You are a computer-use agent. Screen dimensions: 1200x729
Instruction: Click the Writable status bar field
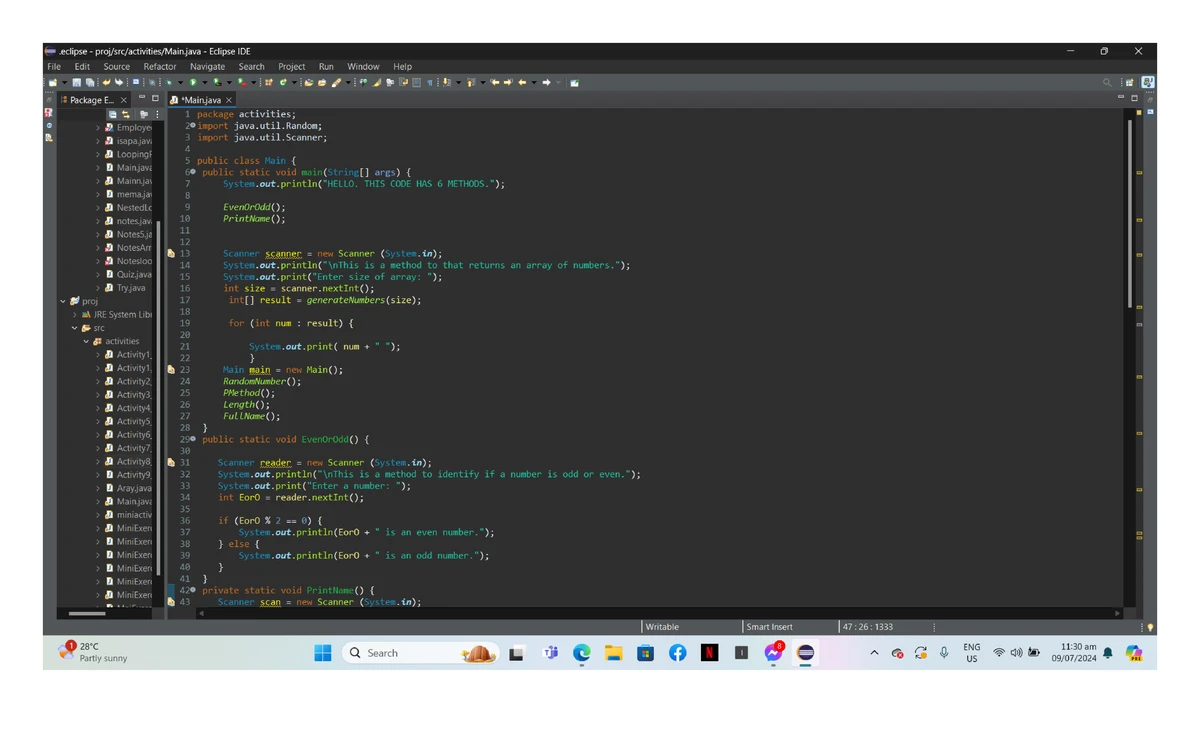(x=690, y=627)
